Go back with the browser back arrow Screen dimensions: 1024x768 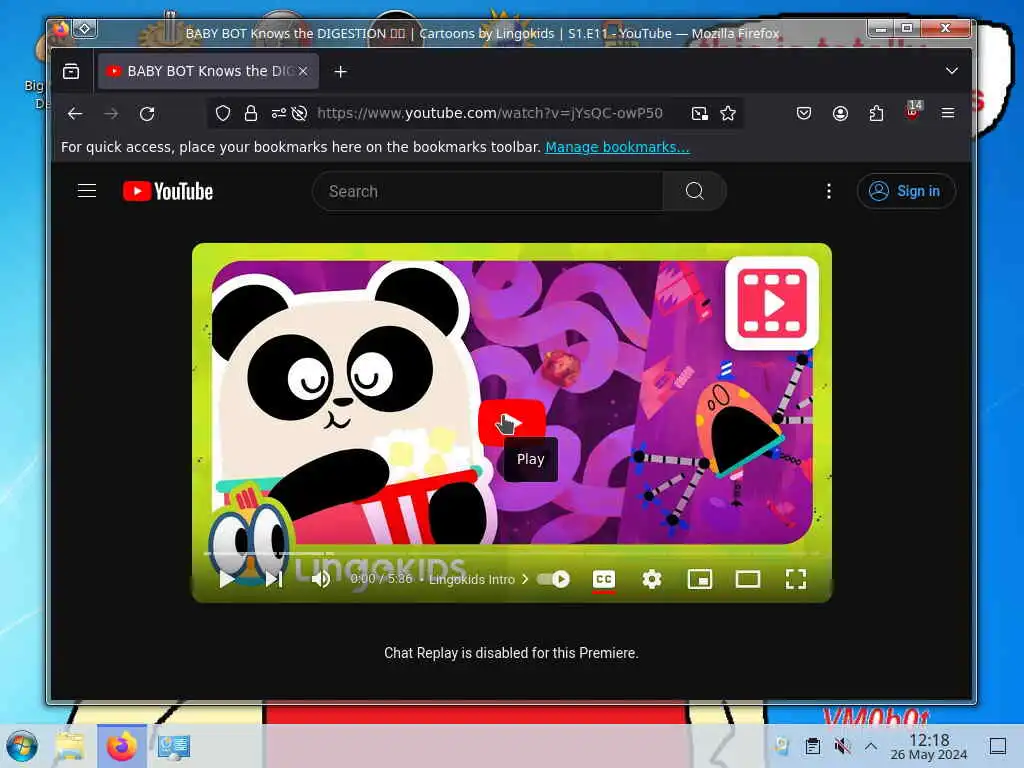pyautogui.click(x=75, y=114)
